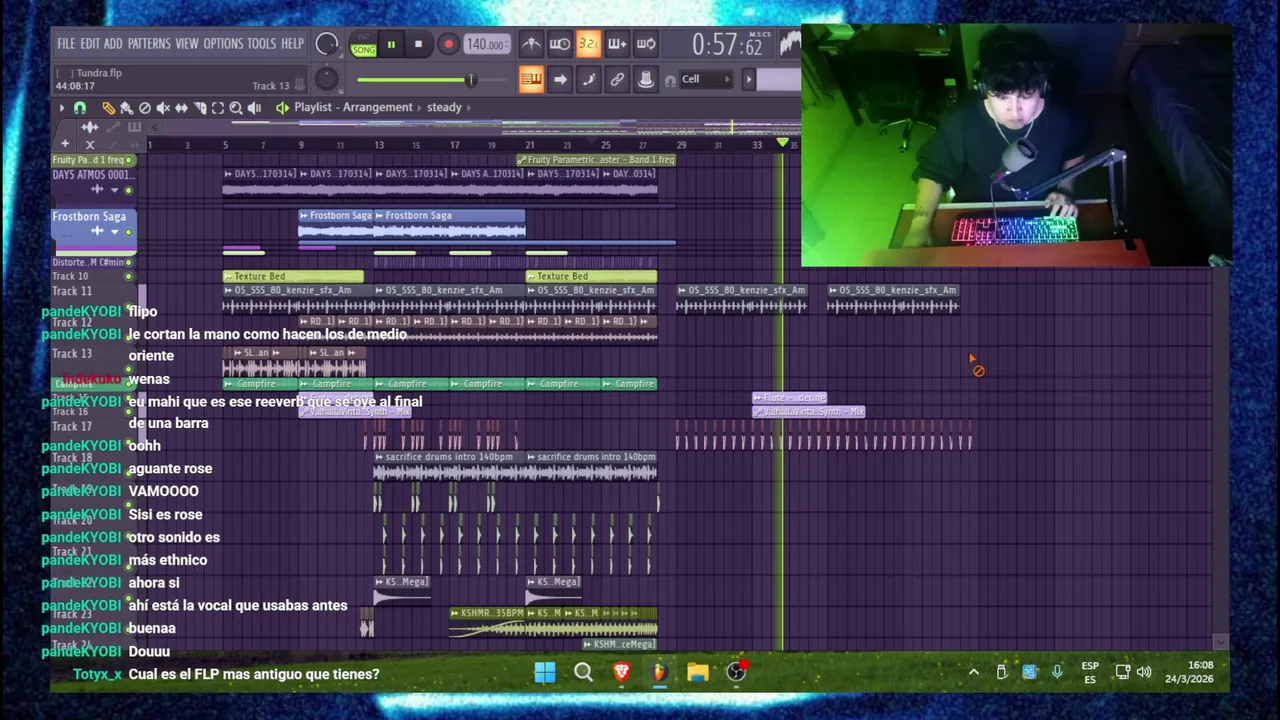Select the slip tool with double arrows

(x=181, y=108)
